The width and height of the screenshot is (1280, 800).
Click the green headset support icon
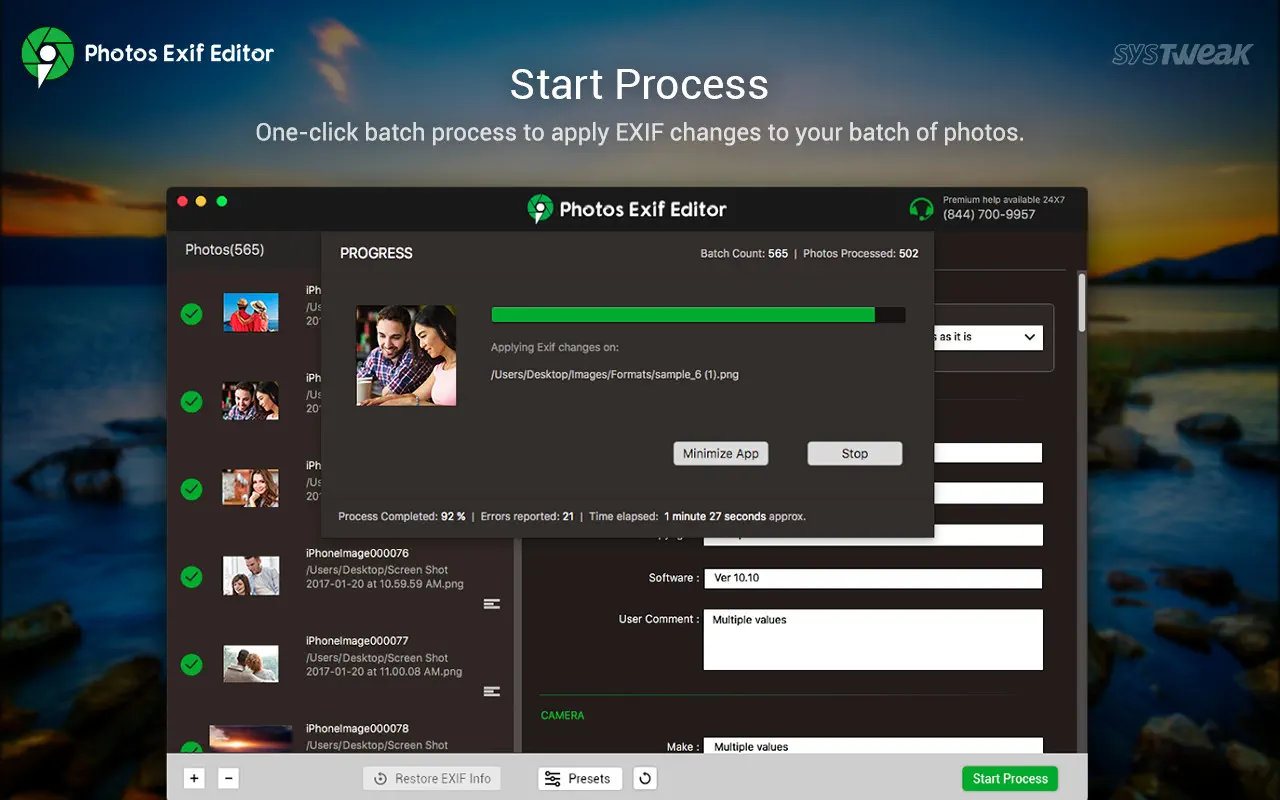(921, 208)
